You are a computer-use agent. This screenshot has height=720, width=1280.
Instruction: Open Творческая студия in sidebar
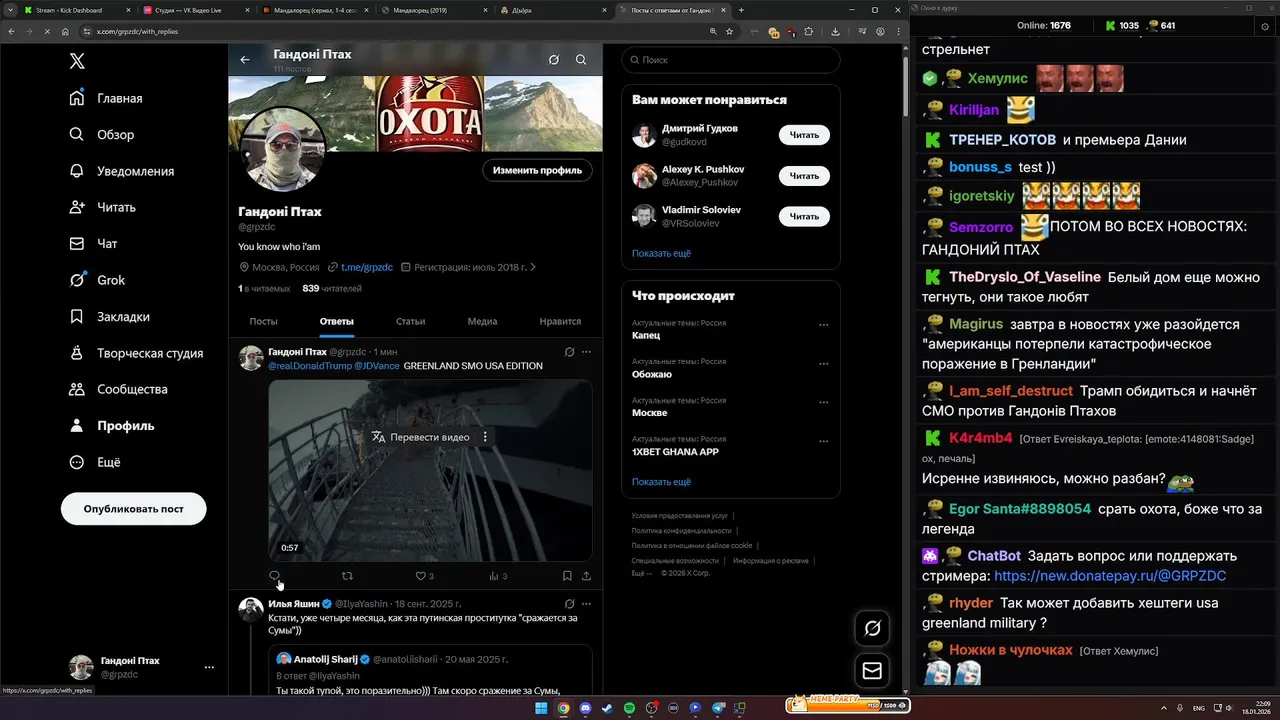pos(136,353)
